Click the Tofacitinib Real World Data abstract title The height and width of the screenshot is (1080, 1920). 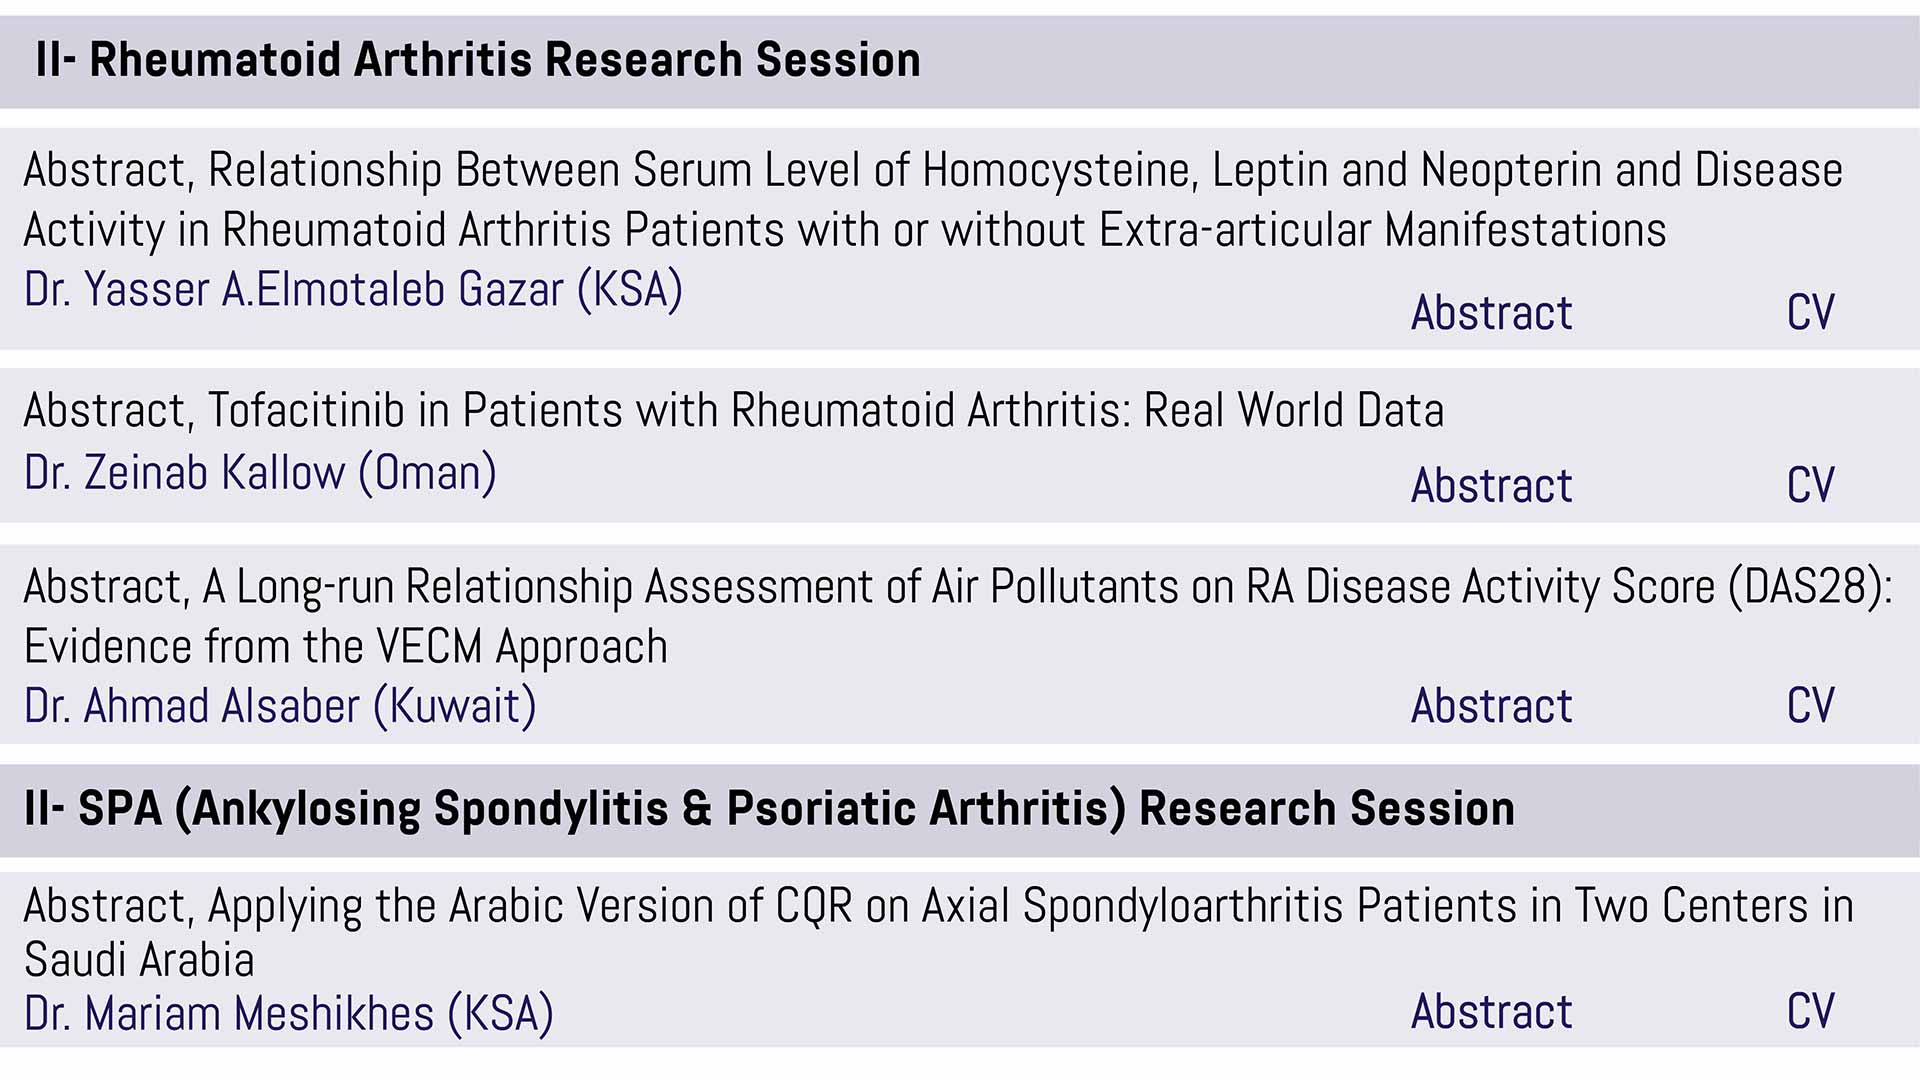click(734, 411)
